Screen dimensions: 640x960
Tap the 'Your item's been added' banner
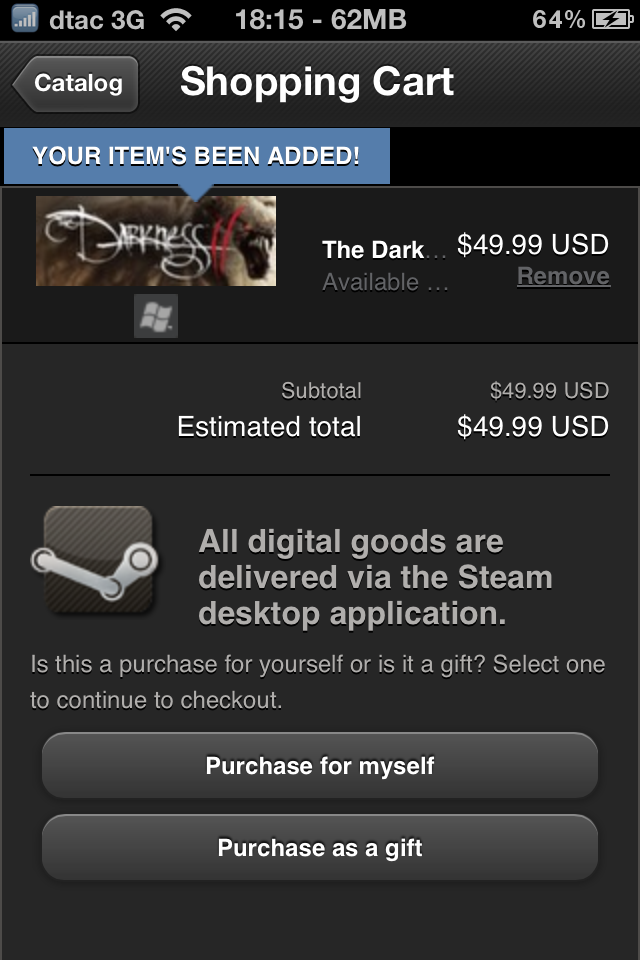click(x=196, y=156)
